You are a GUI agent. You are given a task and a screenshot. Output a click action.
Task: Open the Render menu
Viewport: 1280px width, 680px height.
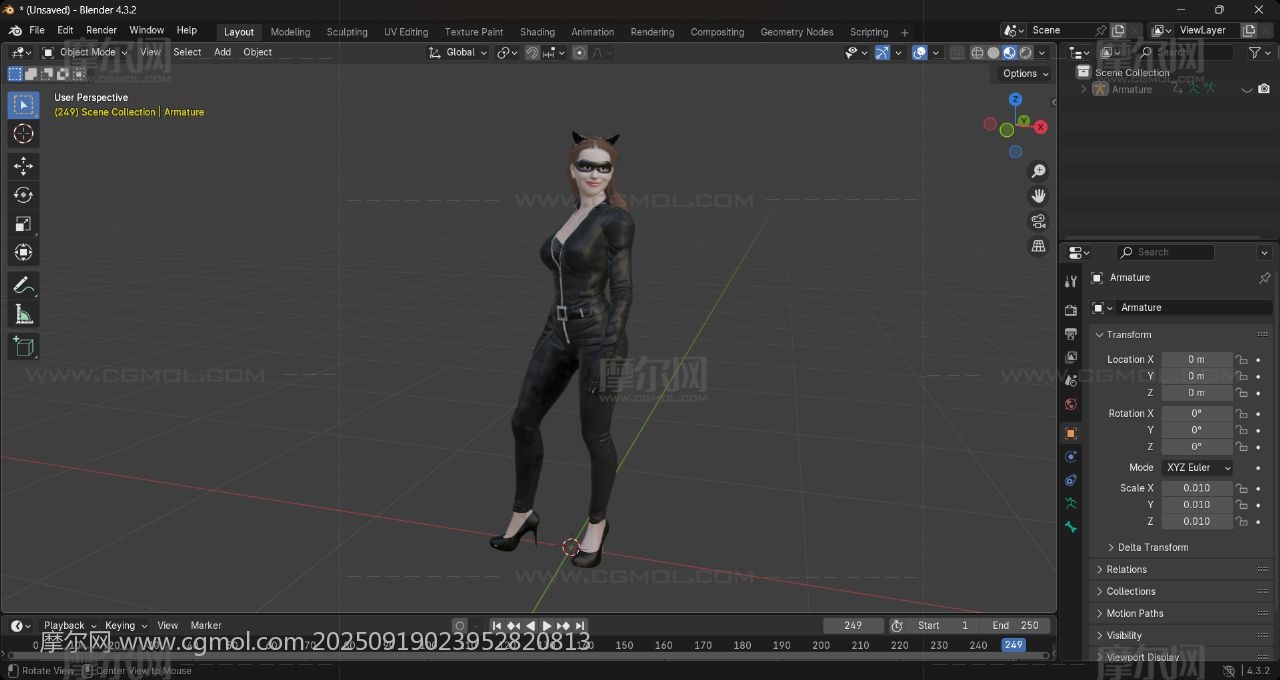click(101, 30)
